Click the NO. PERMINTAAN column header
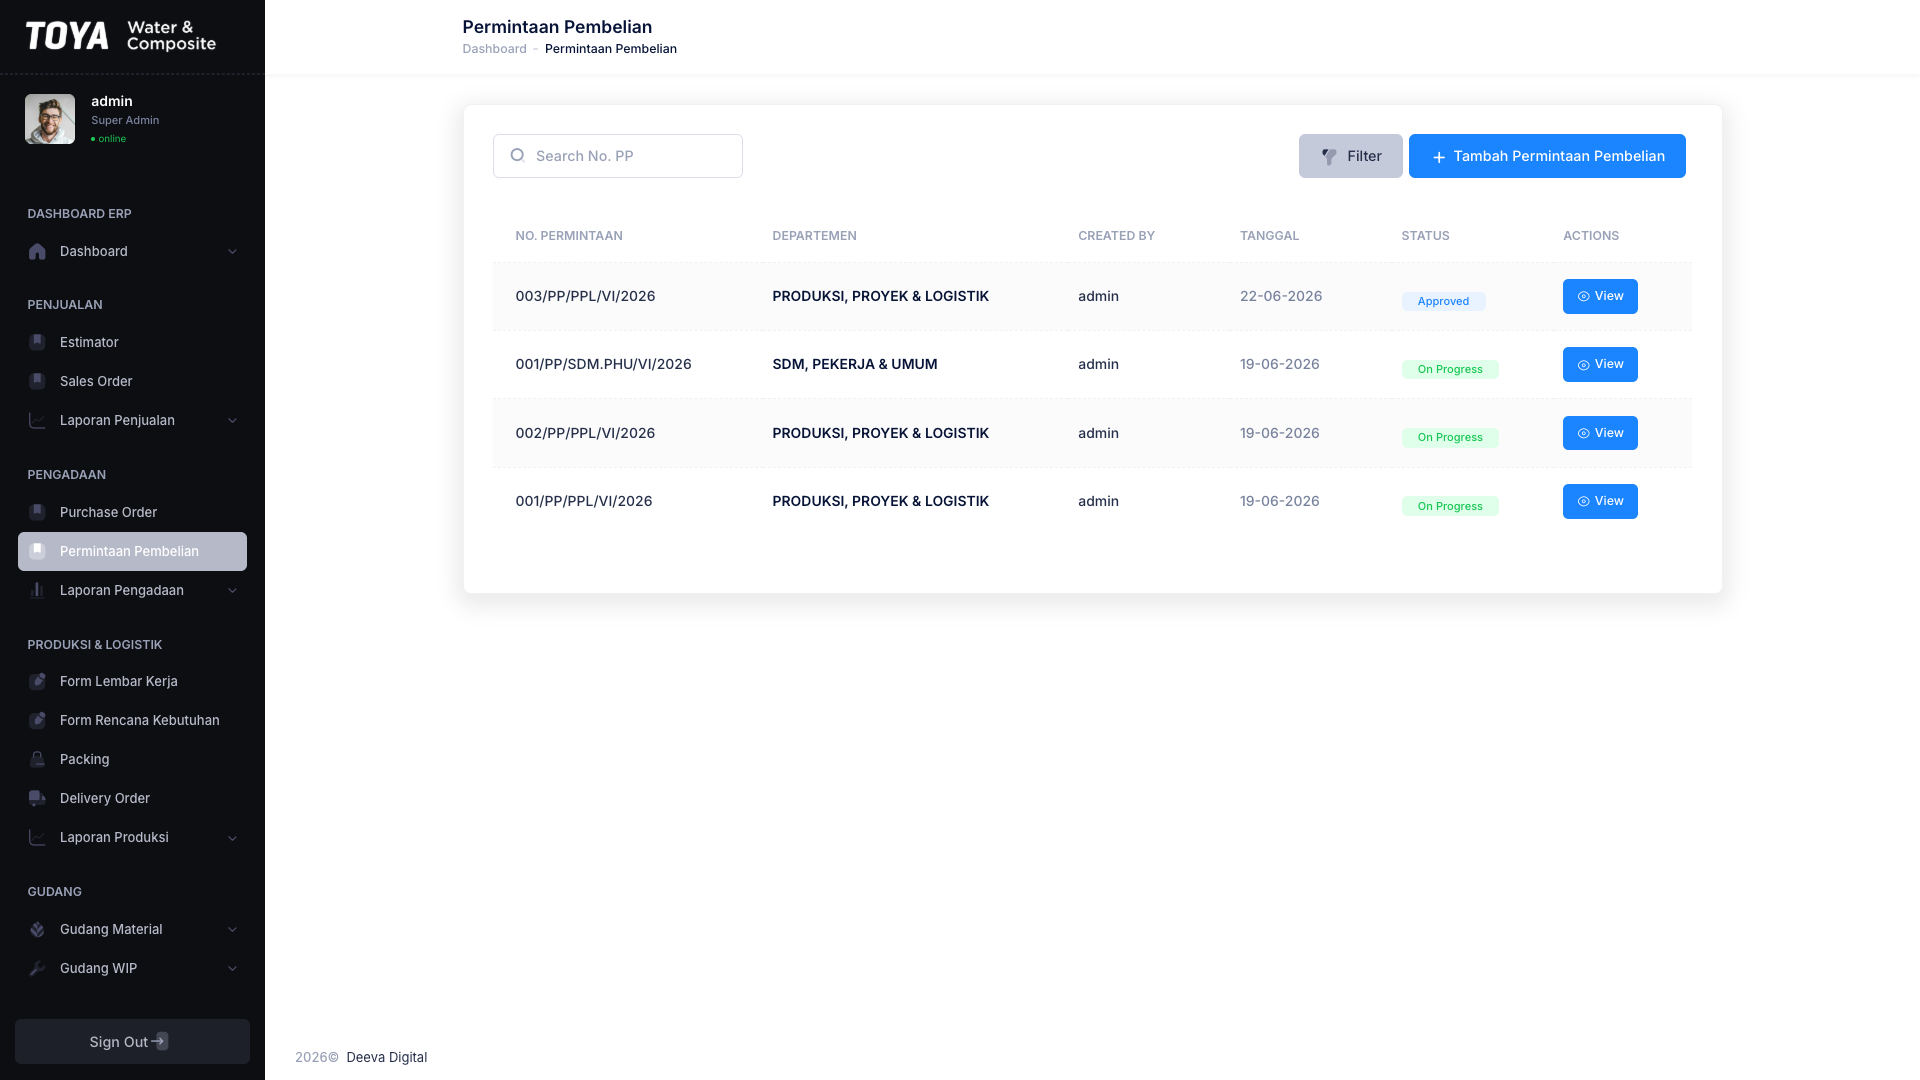 (x=569, y=236)
